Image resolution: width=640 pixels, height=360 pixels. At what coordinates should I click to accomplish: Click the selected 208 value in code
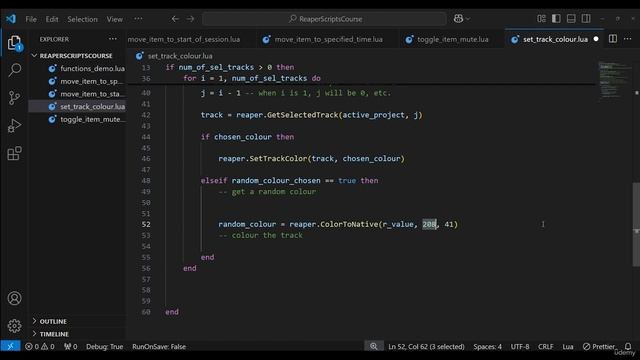point(429,224)
